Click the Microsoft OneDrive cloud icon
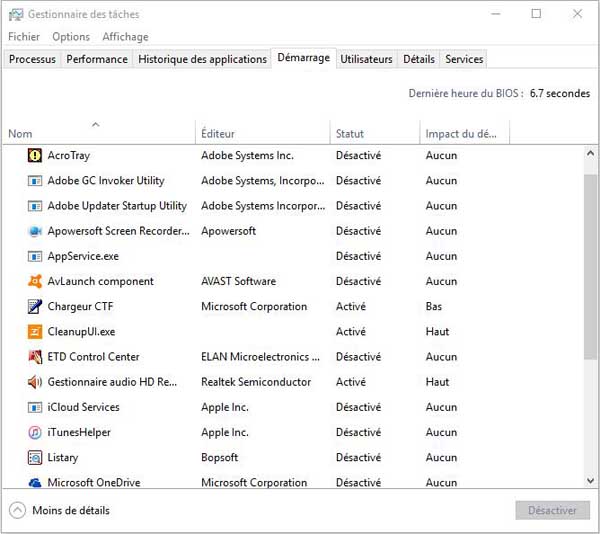This screenshot has height=534, width=600. pyautogui.click(x=35, y=483)
